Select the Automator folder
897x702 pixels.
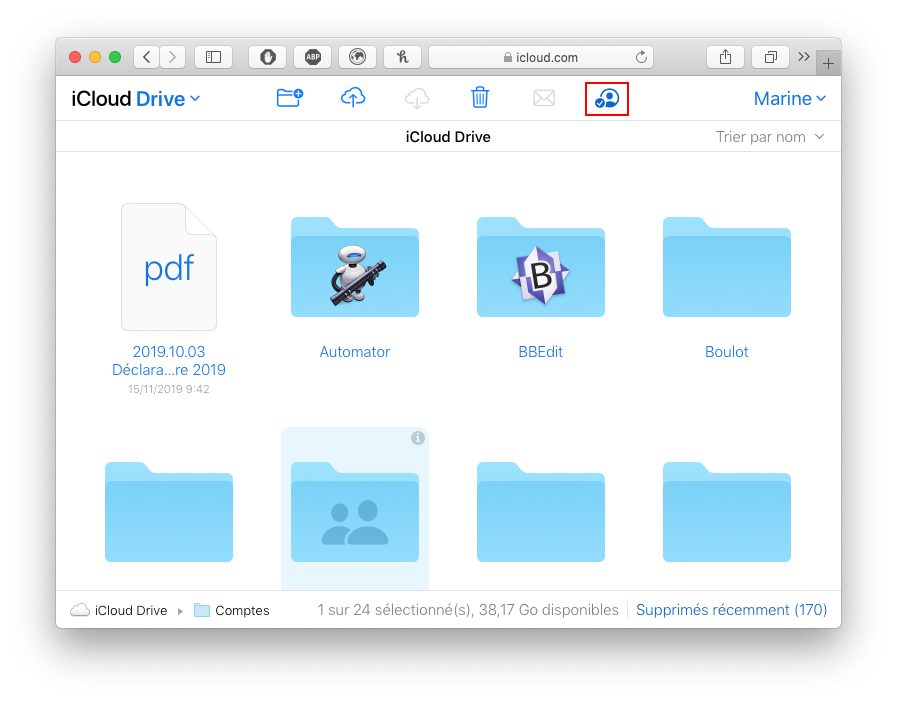point(354,270)
